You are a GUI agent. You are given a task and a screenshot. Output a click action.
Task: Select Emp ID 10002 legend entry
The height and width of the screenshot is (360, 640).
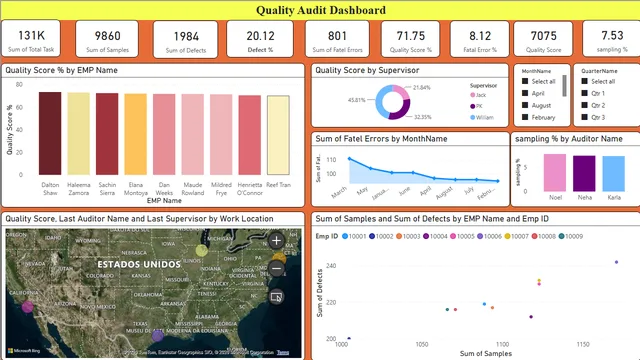point(381,236)
